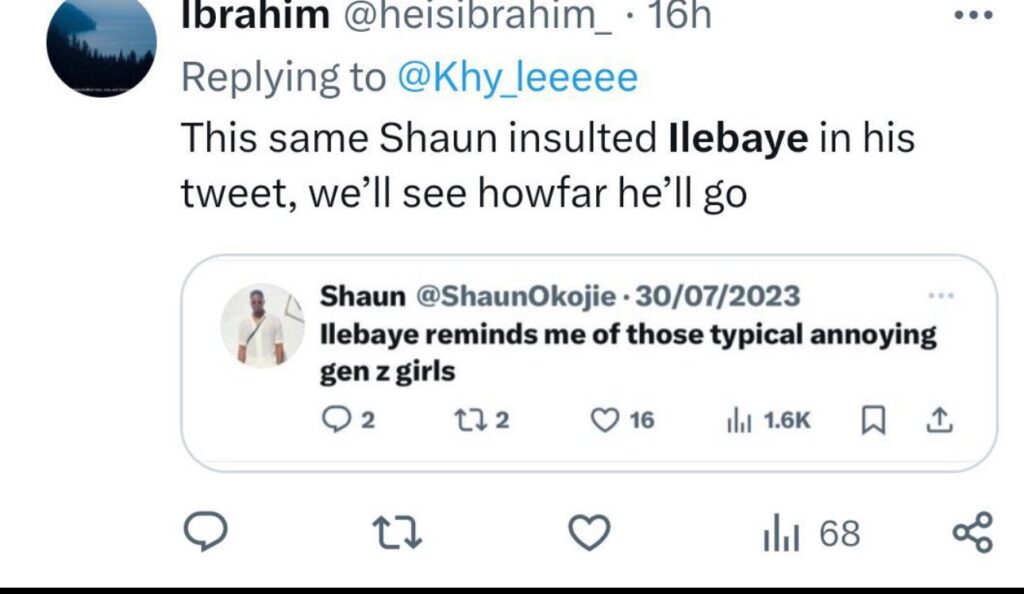This screenshot has height=594, width=1024.
Task: Open Ibrahim's profile avatar
Action: [x=101, y=46]
